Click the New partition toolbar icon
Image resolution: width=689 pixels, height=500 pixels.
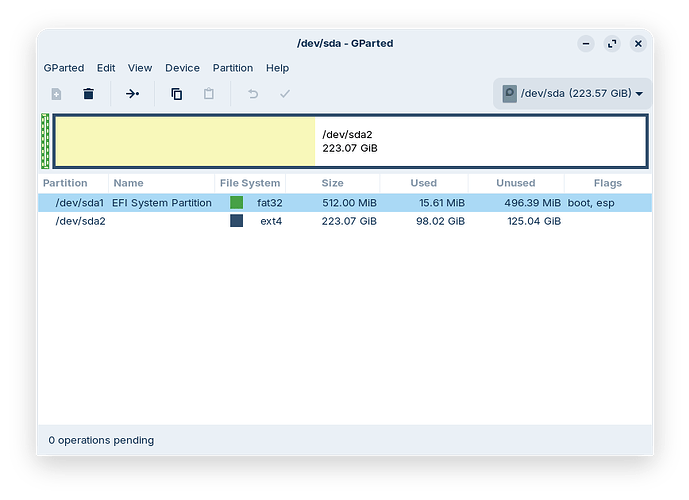pos(56,94)
